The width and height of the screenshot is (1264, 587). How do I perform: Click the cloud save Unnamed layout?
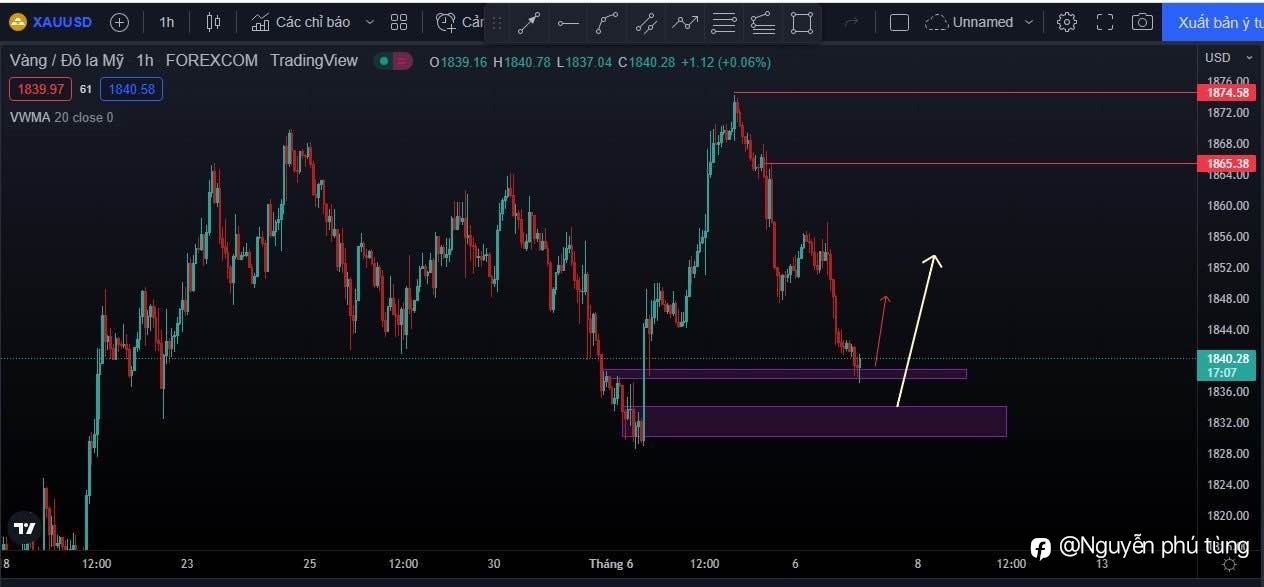pyautogui.click(x=969, y=22)
